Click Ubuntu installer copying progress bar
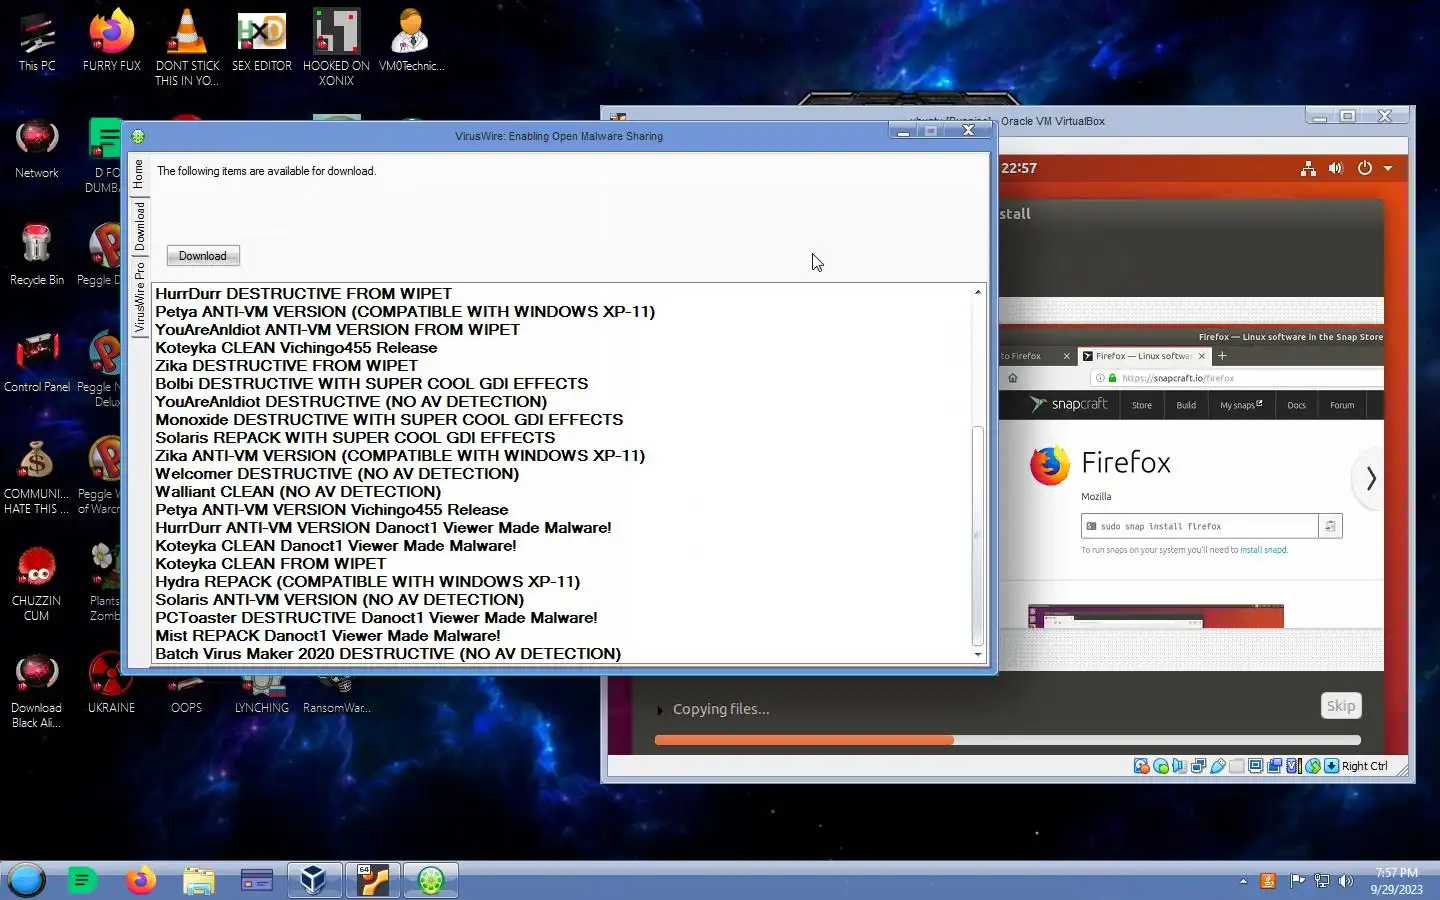This screenshot has height=900, width=1440. (x=1007, y=740)
